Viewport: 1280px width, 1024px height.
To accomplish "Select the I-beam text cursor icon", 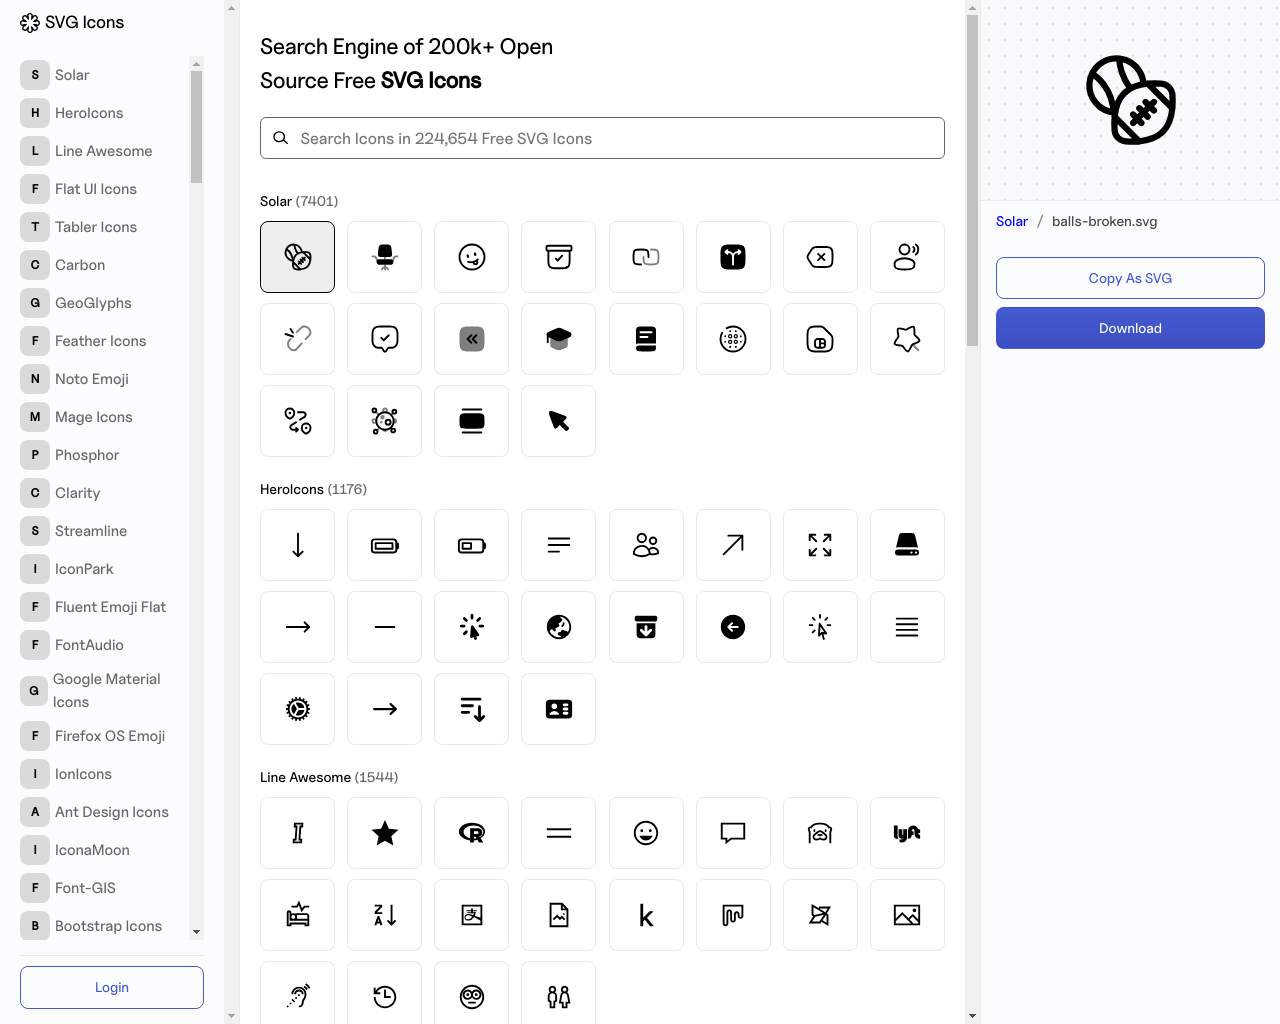I will point(297,833).
